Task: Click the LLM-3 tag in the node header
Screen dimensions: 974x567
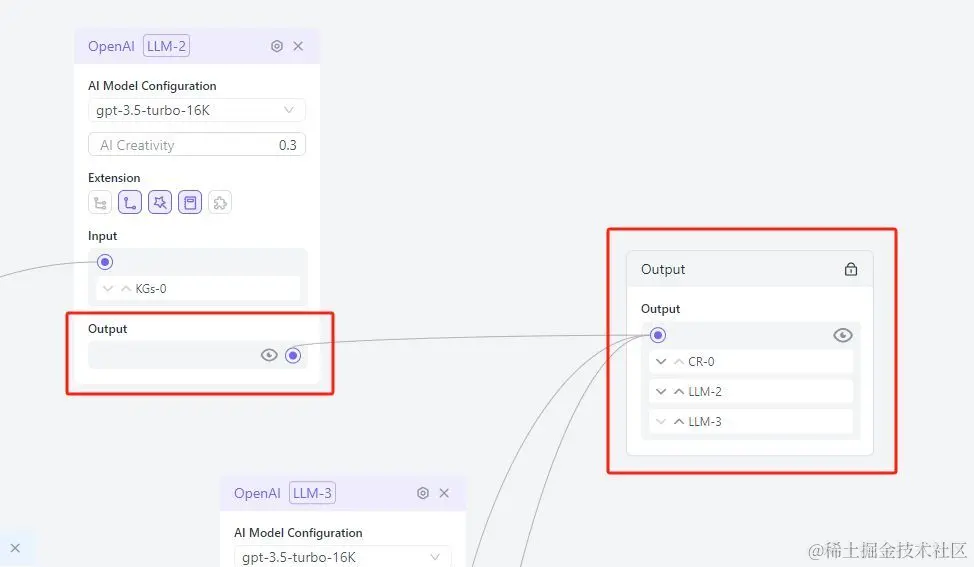Action: [312, 493]
